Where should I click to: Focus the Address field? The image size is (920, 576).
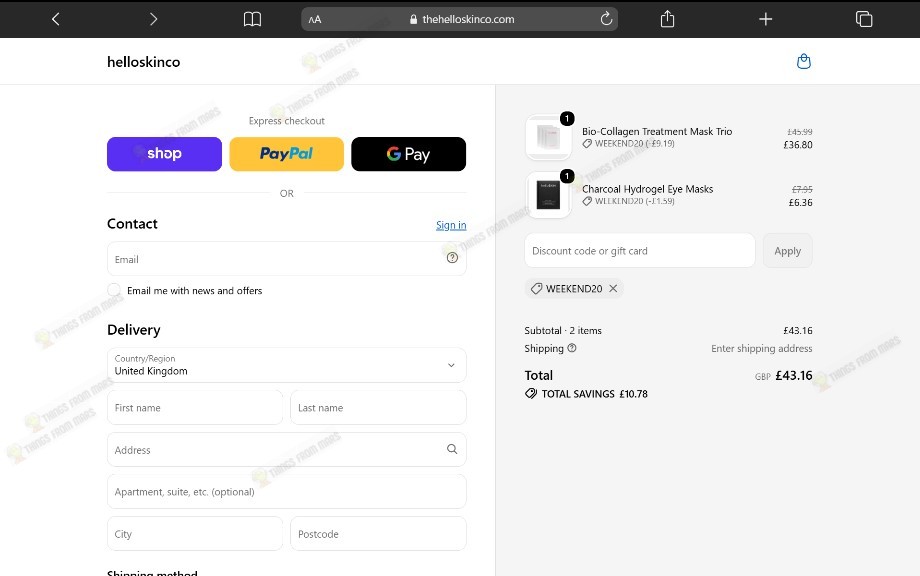[287, 449]
